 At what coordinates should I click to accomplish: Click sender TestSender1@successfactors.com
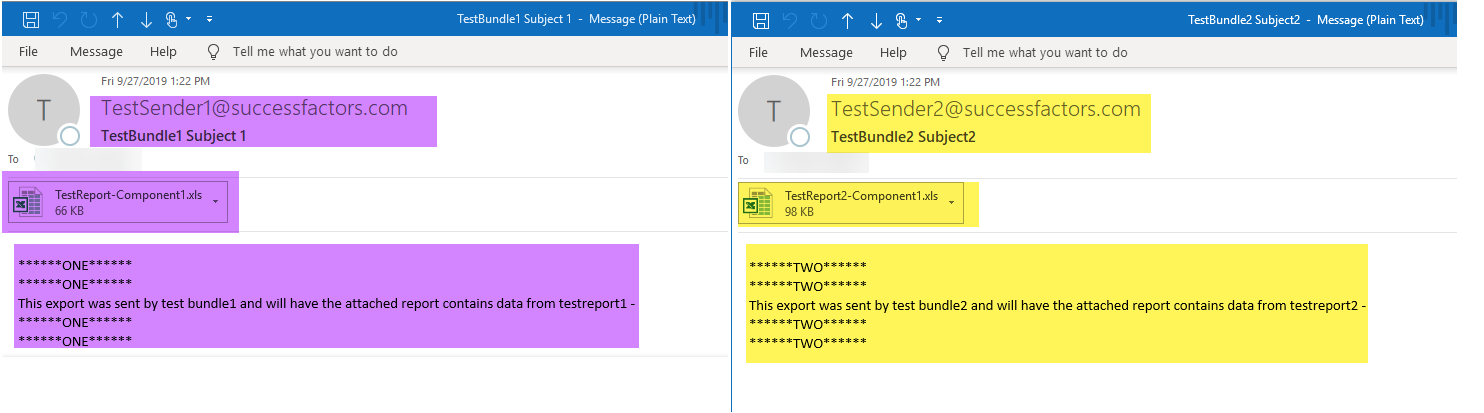click(x=255, y=108)
